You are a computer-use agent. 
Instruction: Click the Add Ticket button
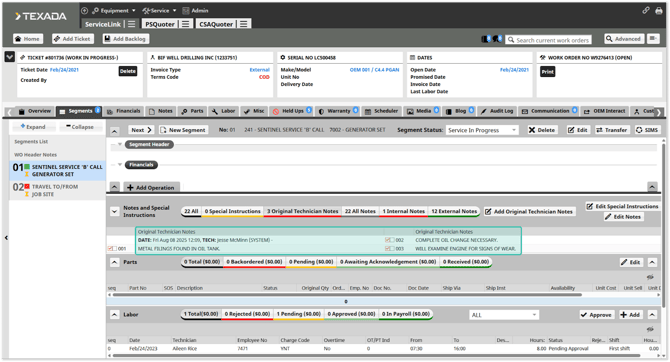72,39
